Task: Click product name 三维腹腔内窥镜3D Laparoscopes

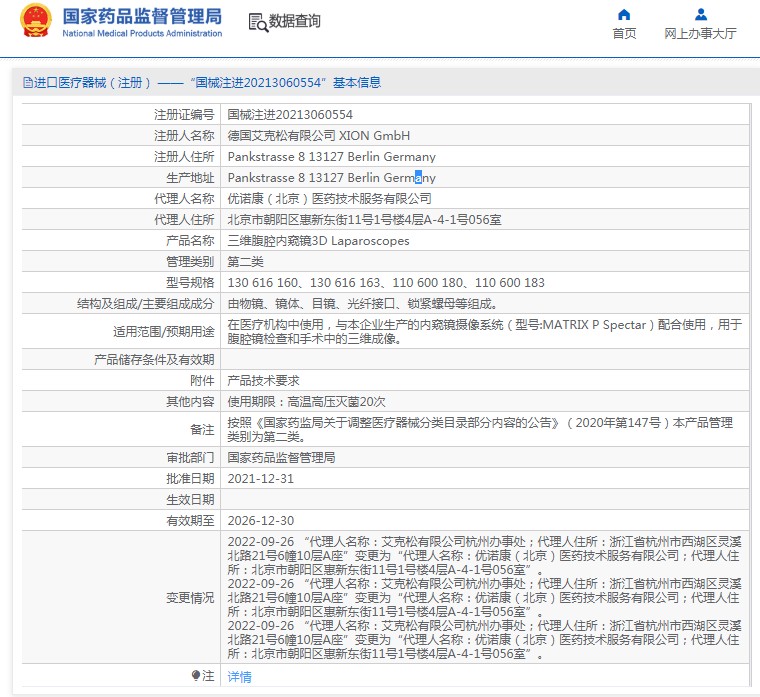Action: pos(318,241)
